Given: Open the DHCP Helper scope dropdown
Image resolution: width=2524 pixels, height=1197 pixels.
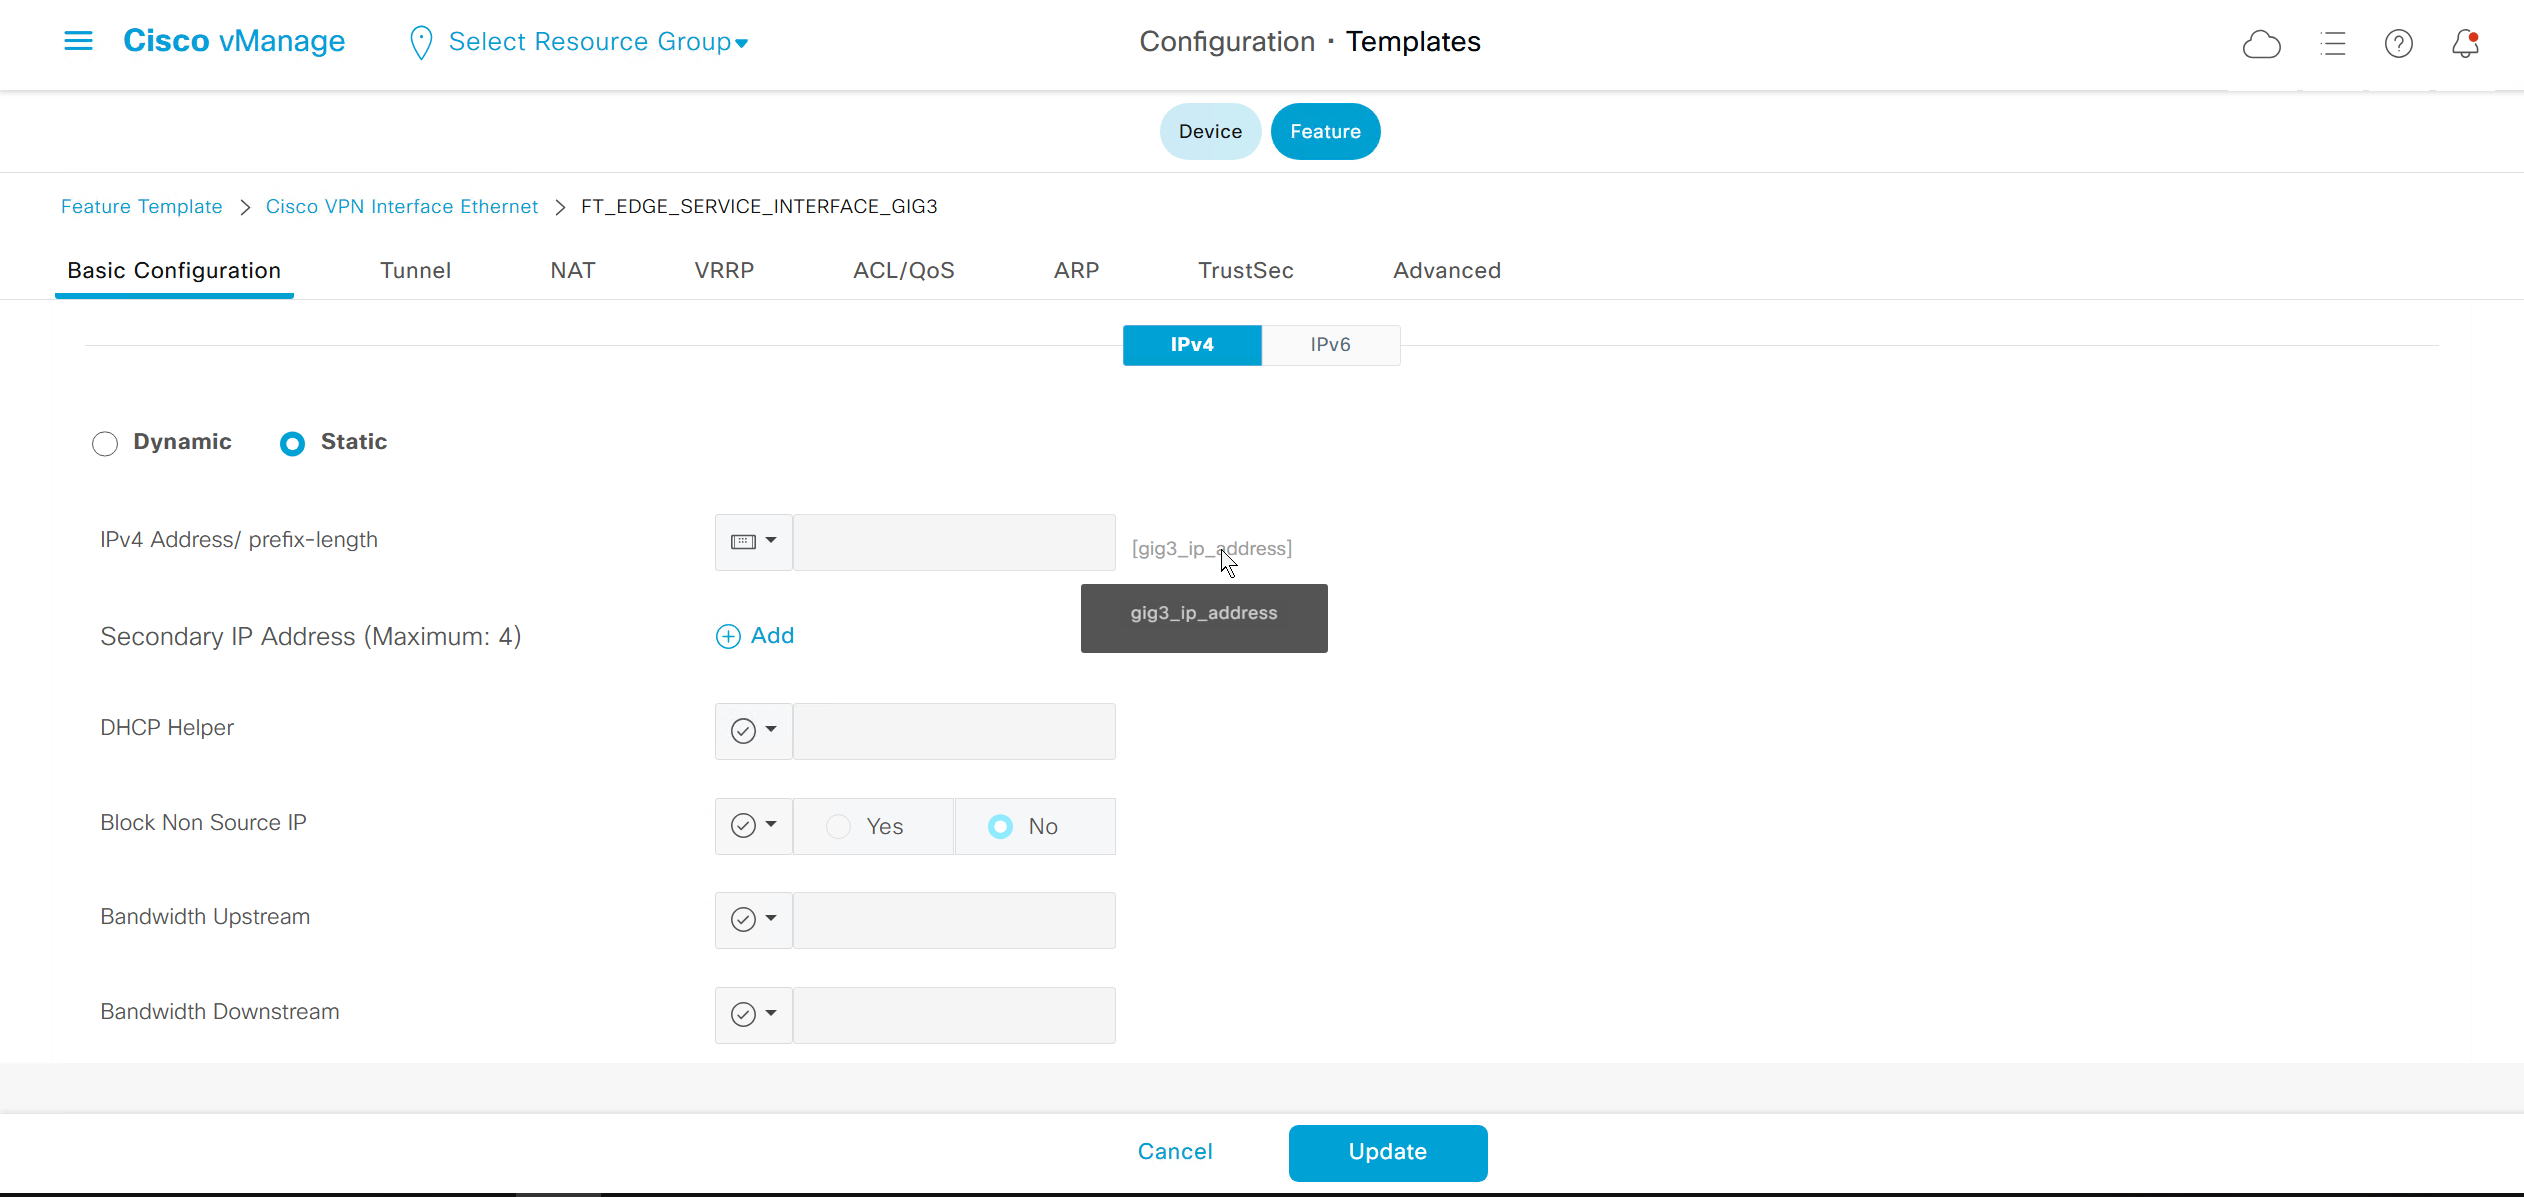Looking at the screenshot, I should [x=753, y=731].
